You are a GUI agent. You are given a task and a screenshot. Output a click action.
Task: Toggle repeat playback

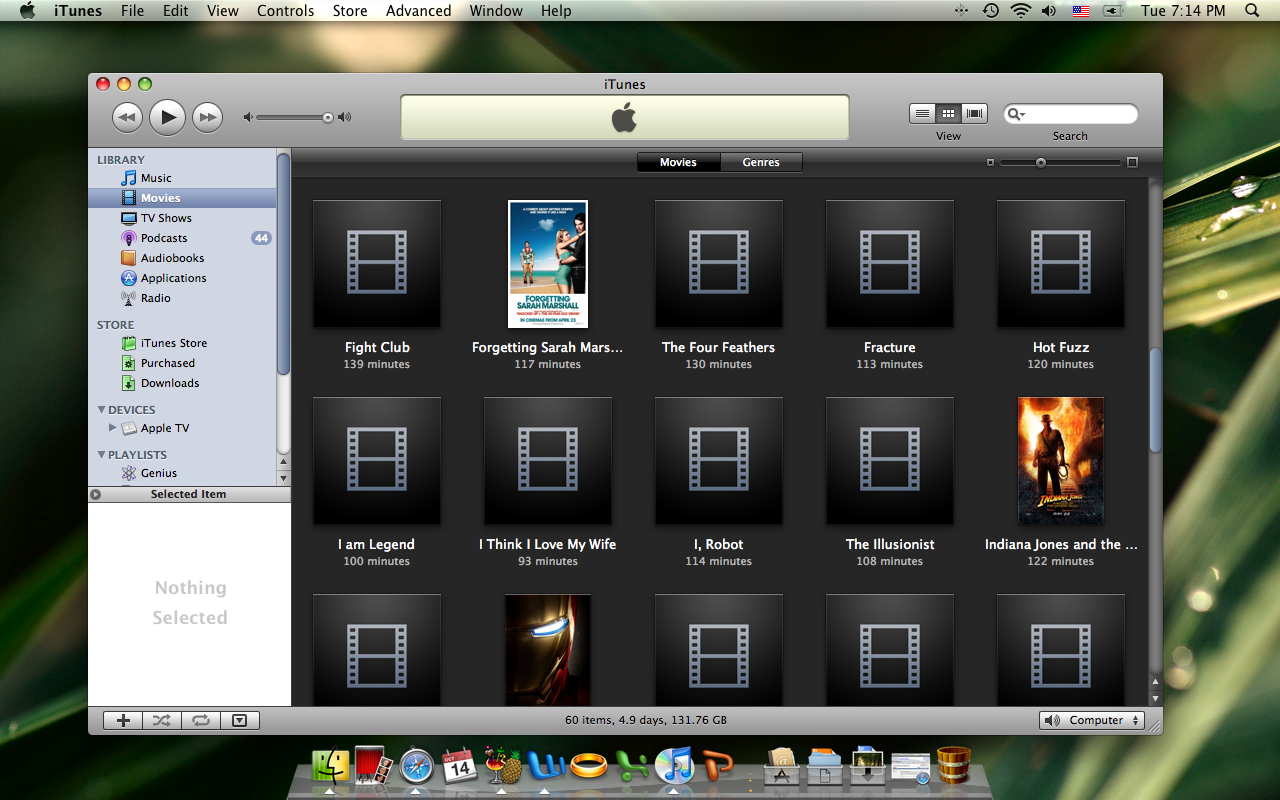click(201, 720)
